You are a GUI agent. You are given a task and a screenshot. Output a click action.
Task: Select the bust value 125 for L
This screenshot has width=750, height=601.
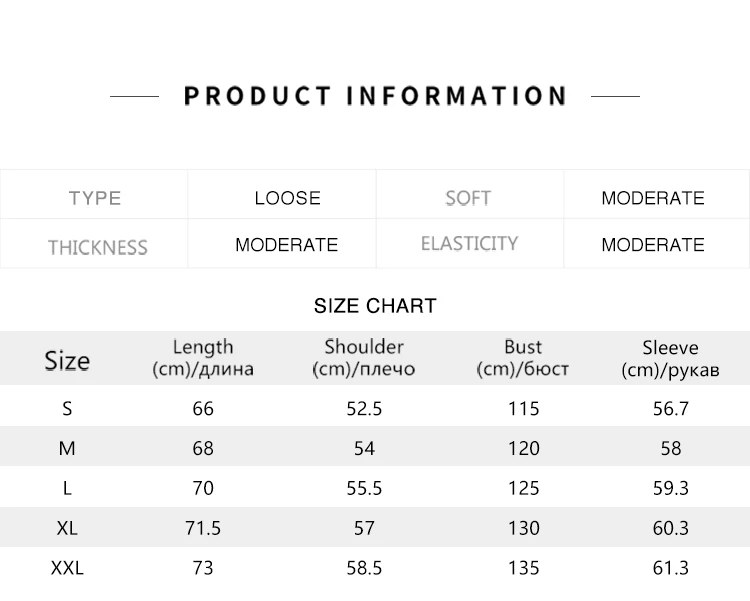[524, 488]
